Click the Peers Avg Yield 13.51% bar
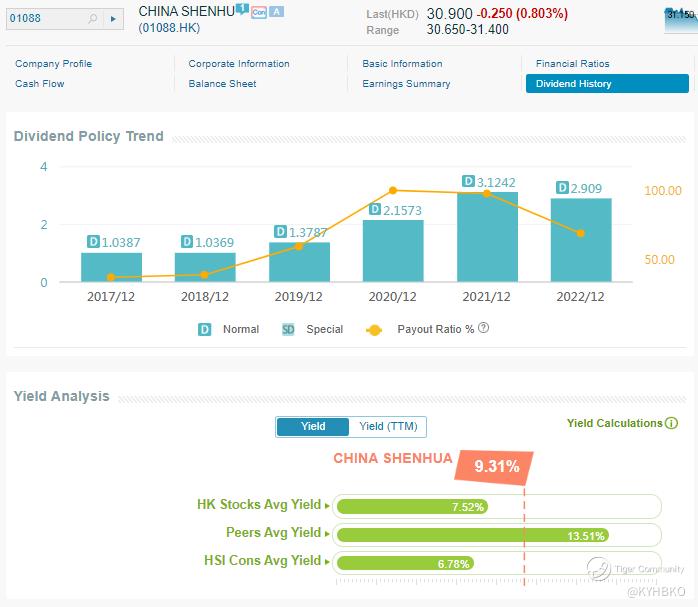Image resolution: width=698 pixels, height=607 pixels. (x=473, y=535)
